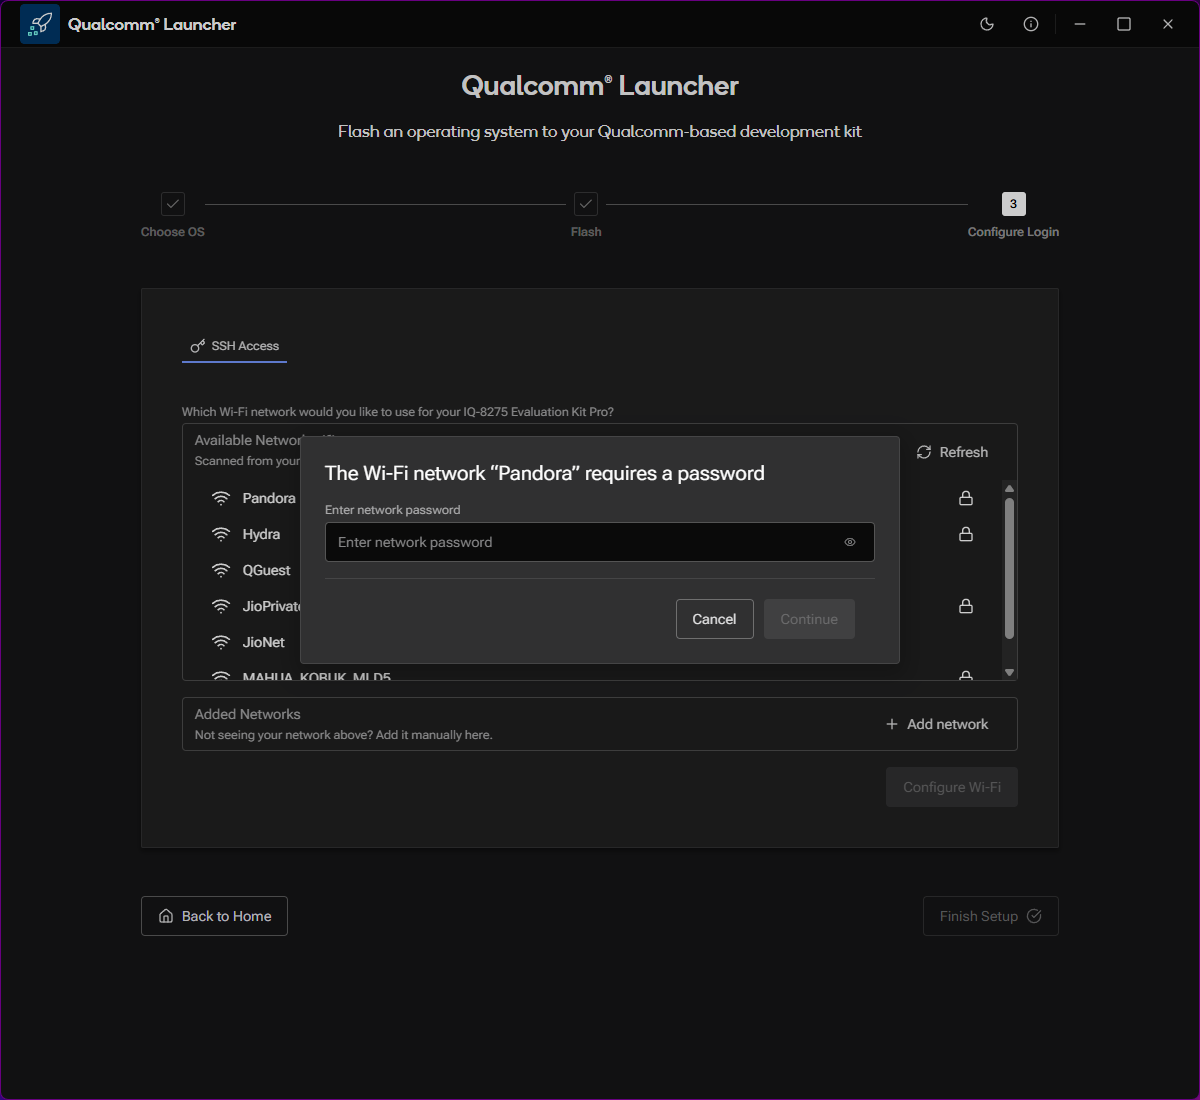Click the Finish Setup button
This screenshot has height=1100, width=1200.
(x=991, y=916)
